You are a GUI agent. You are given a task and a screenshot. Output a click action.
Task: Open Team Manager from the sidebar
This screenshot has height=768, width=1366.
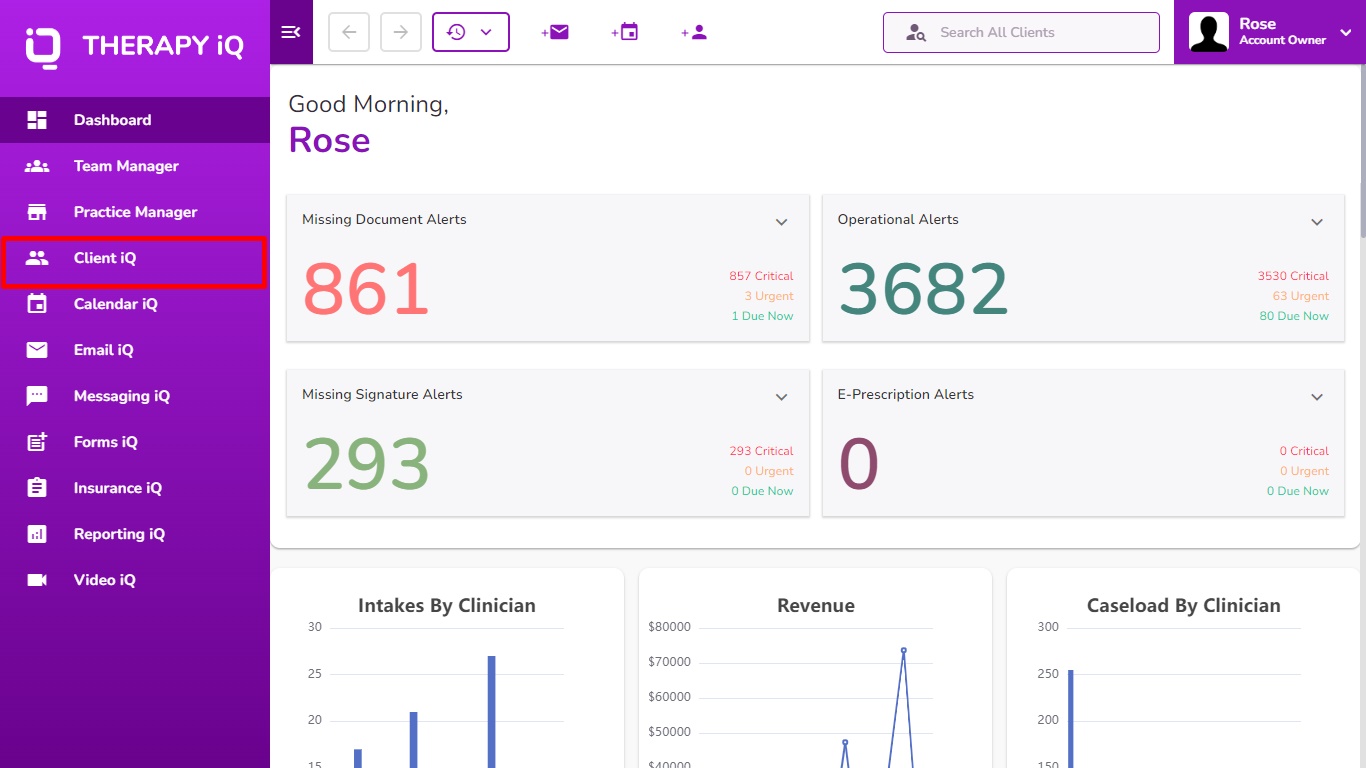126,166
